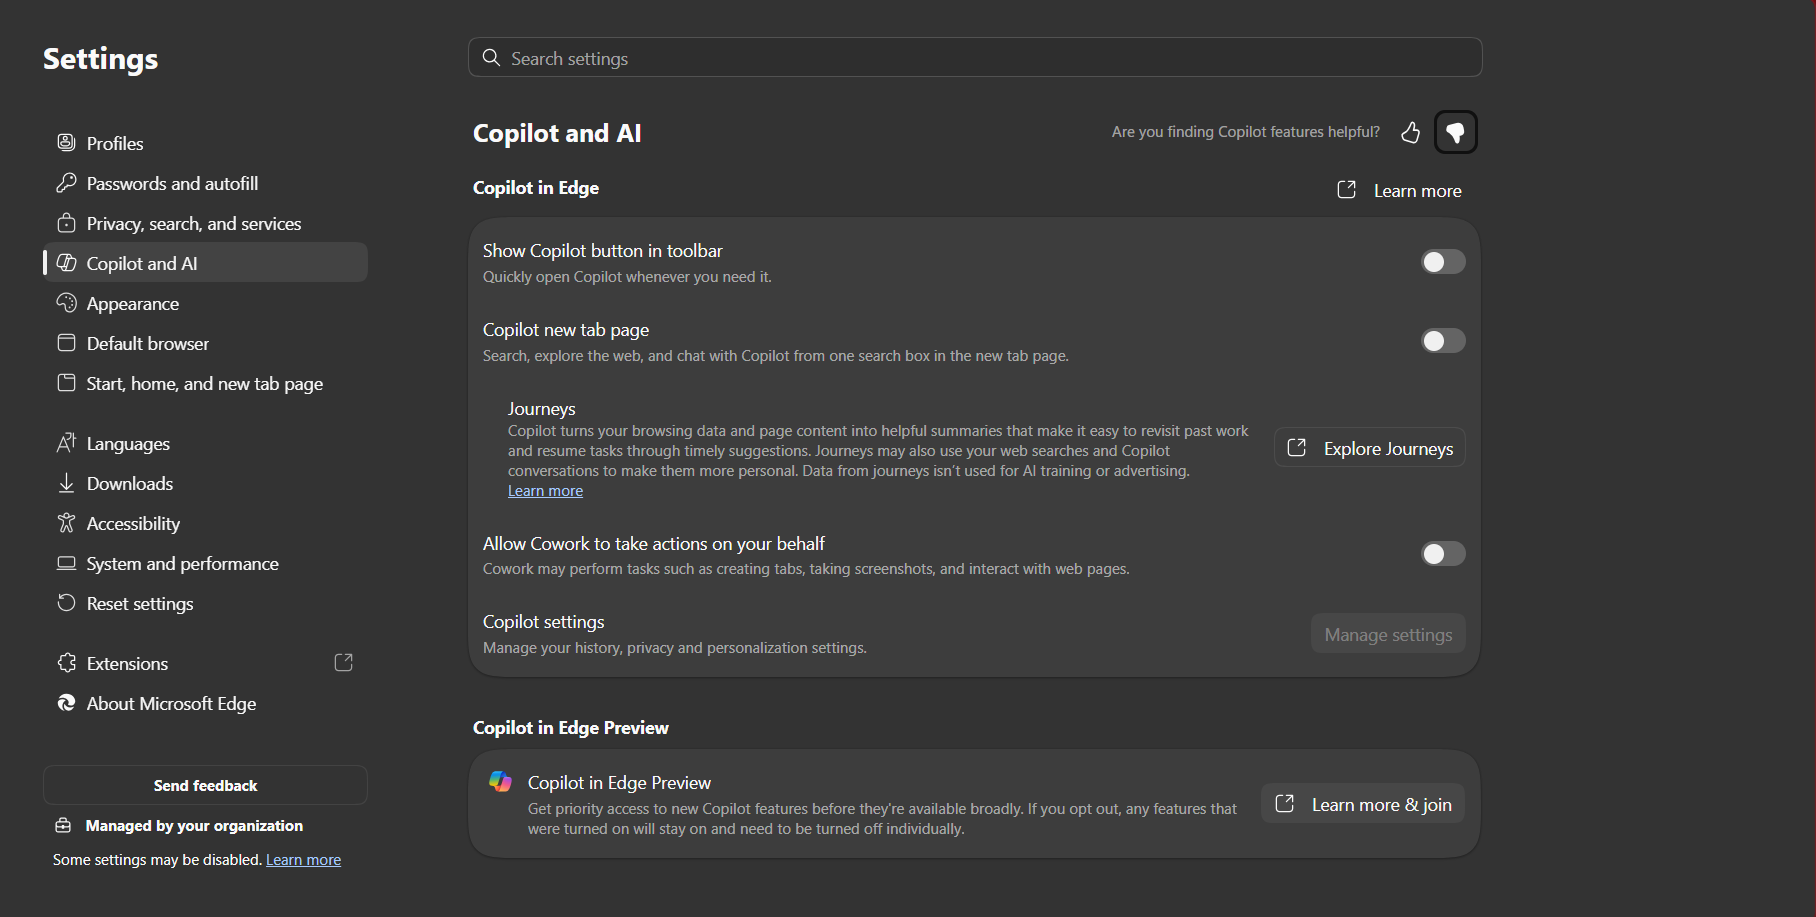Click the Languages icon in sidebar
Image resolution: width=1816 pixels, height=917 pixels.
pos(66,443)
